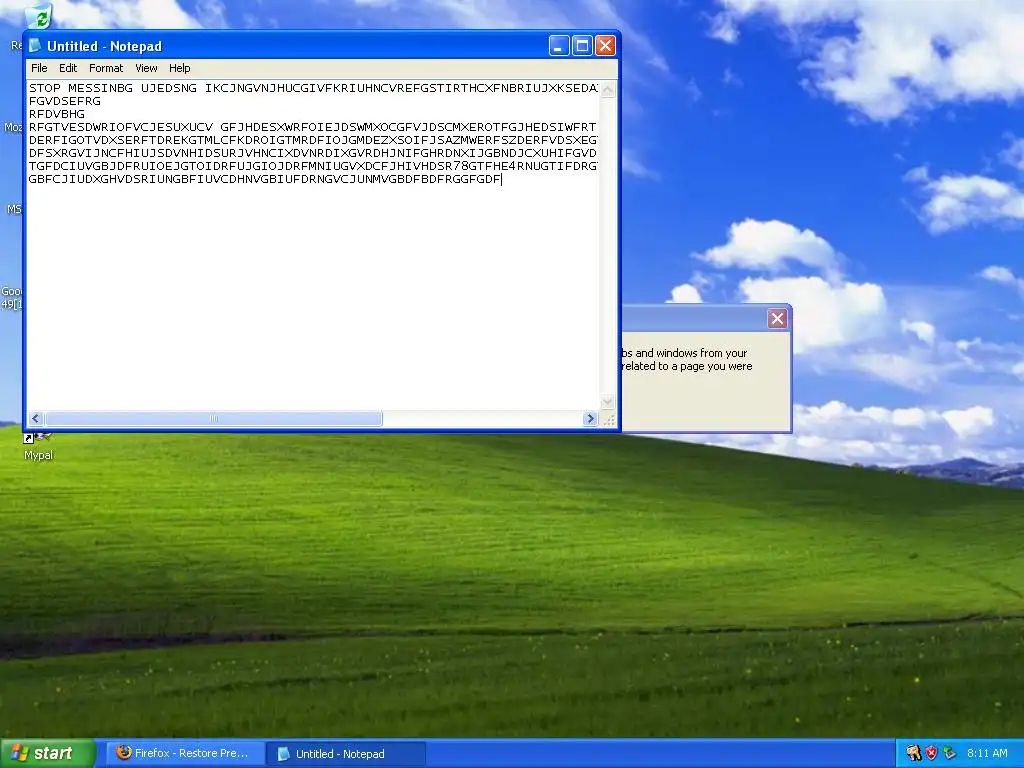This screenshot has height=768, width=1024.
Task: Open the Help menu in Notepad
Action: [x=180, y=68]
